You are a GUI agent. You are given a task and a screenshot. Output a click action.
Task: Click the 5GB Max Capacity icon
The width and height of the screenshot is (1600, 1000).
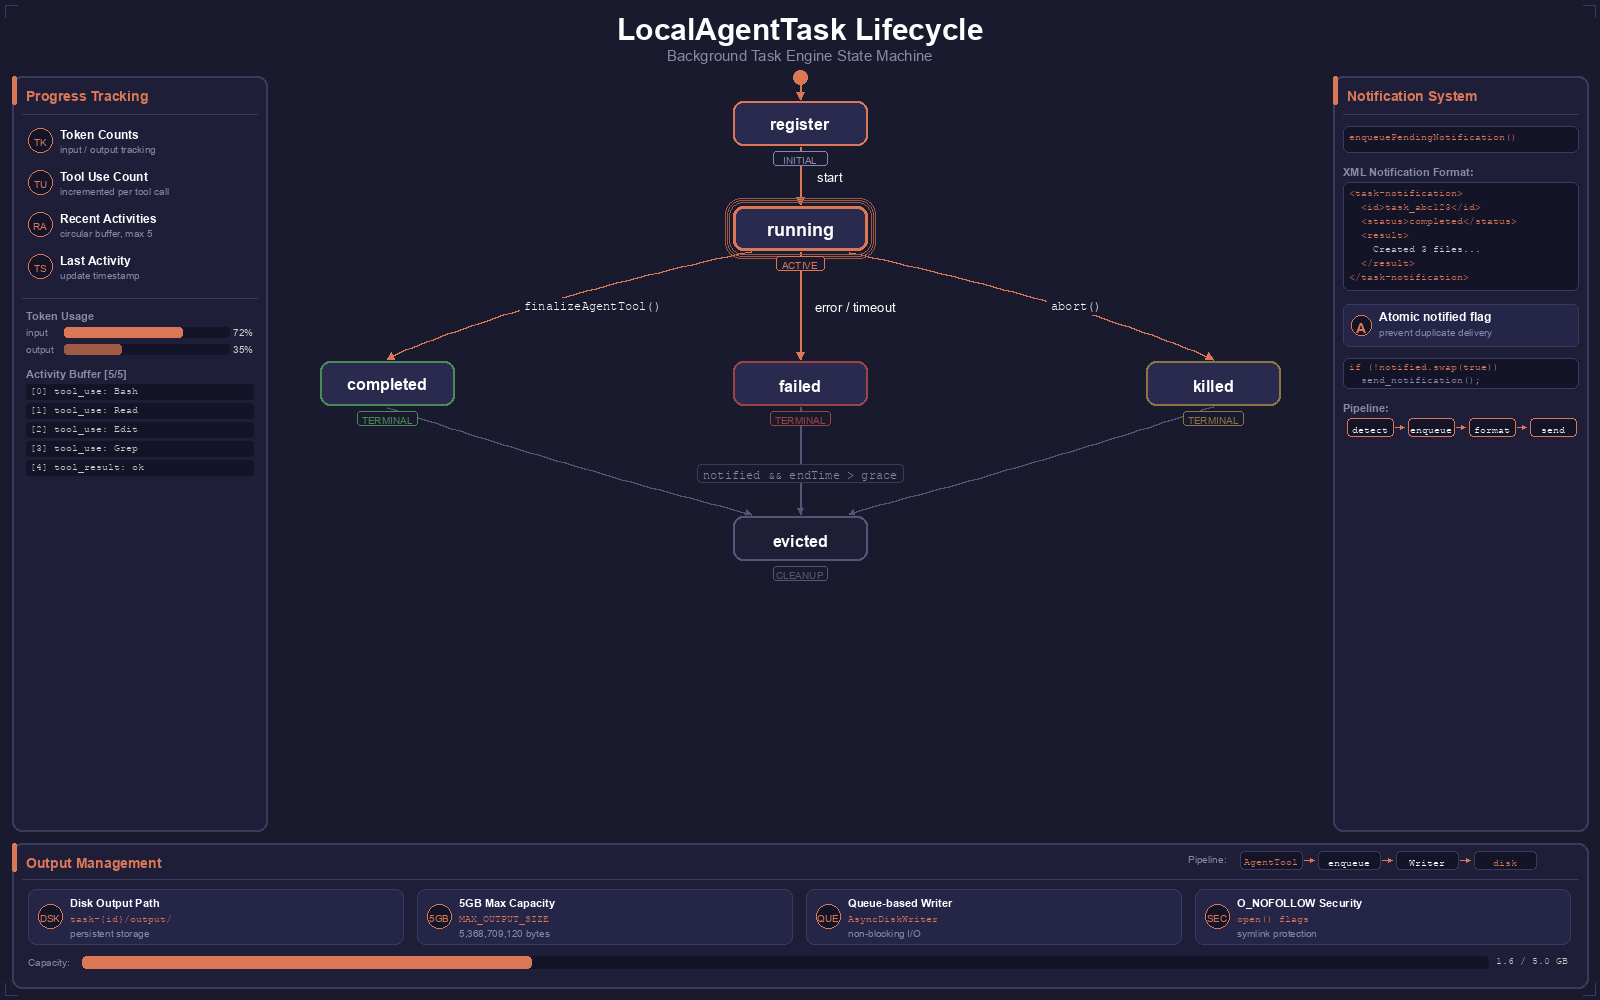(439, 918)
